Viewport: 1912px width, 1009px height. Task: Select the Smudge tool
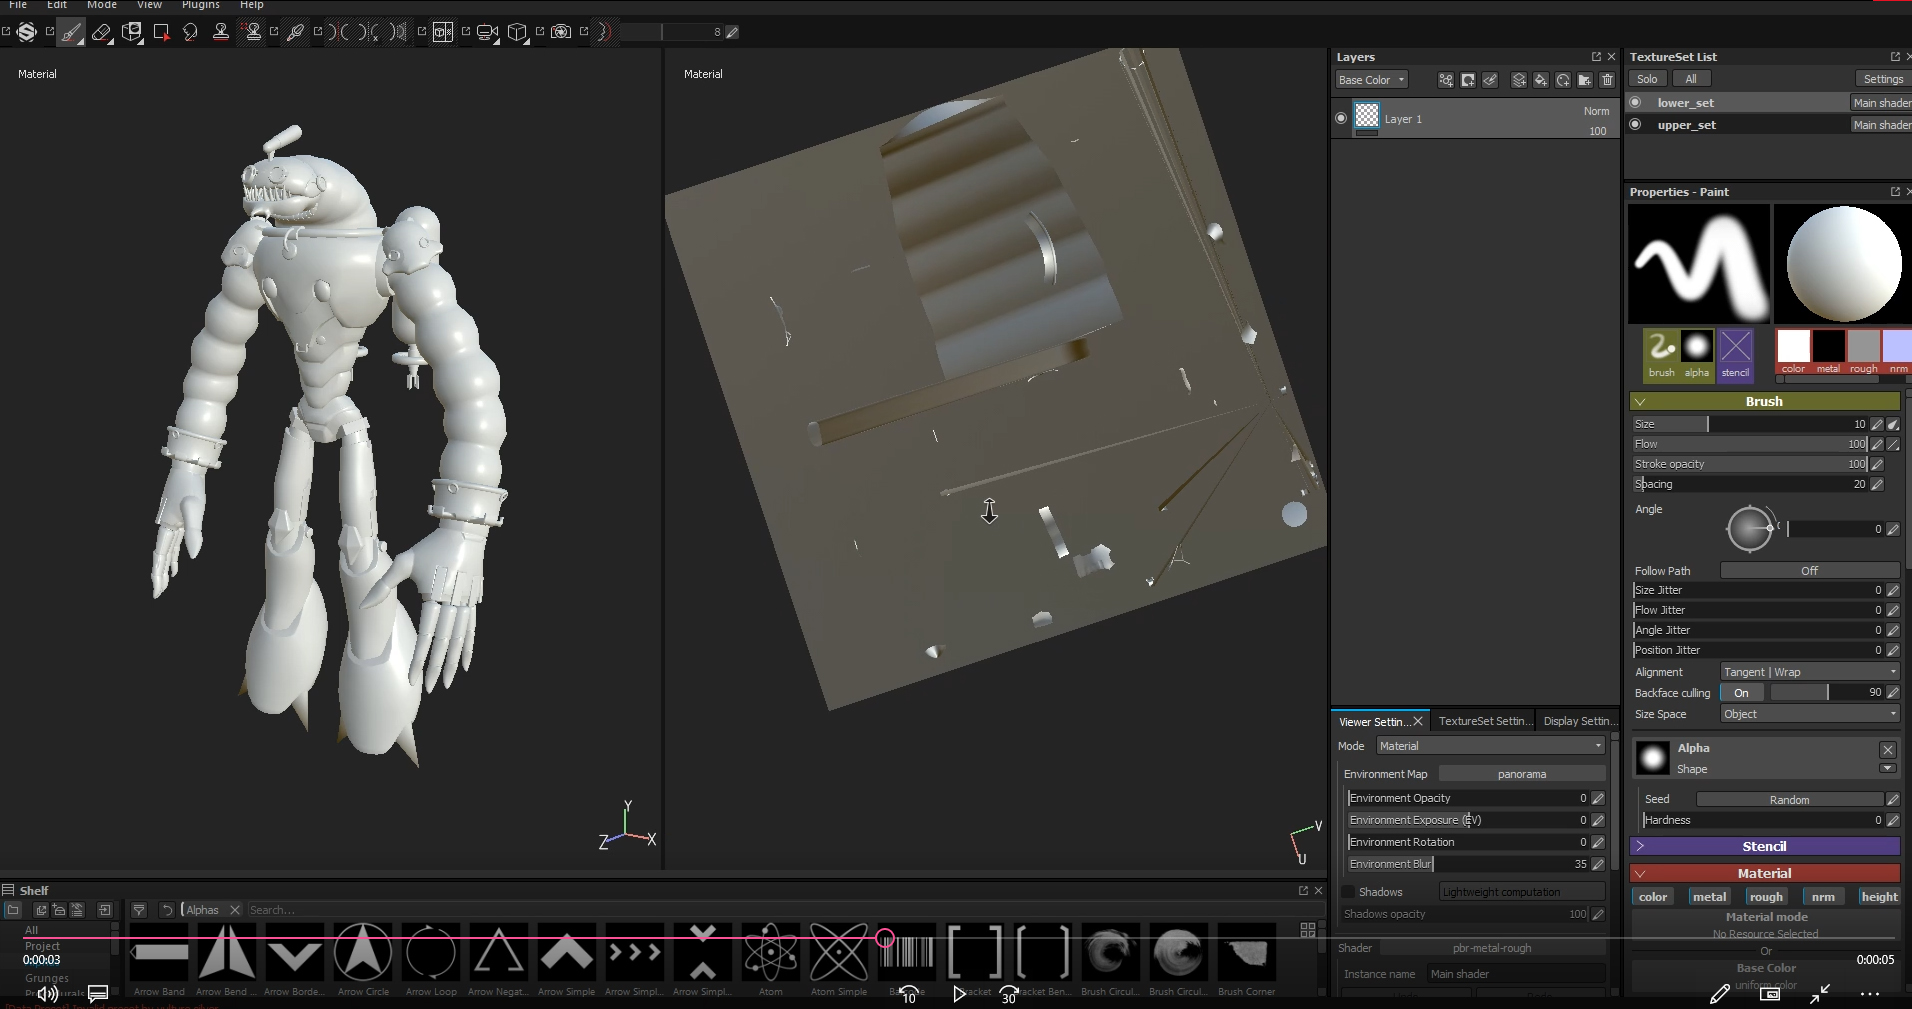point(191,32)
